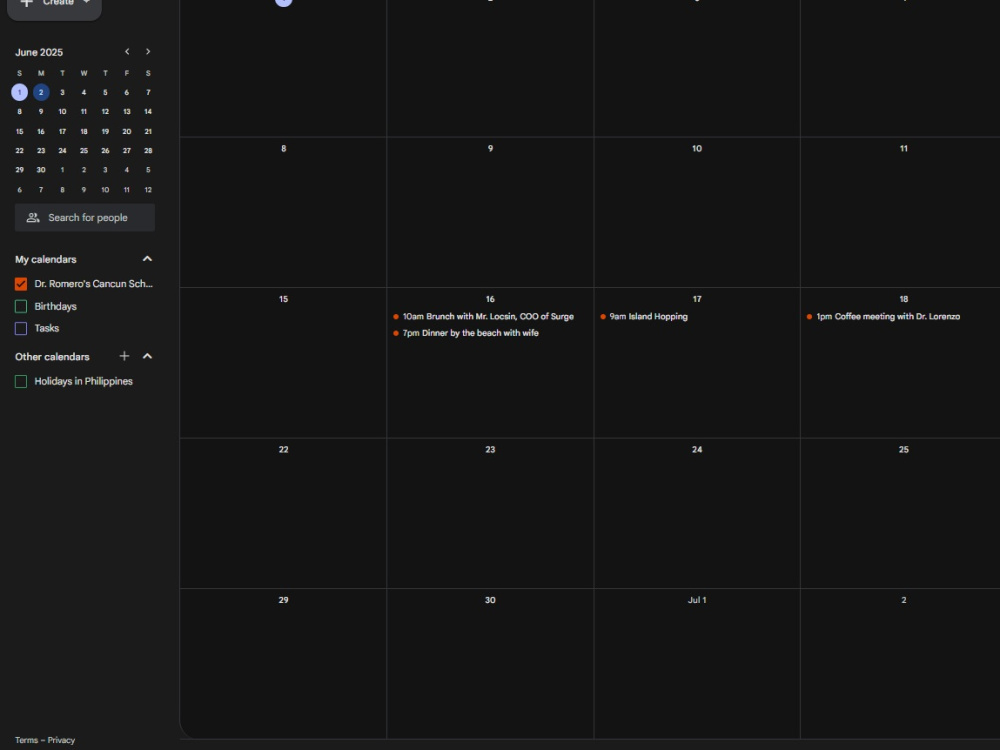
Task: Open the Terms link
Action: pyautogui.click(x=26, y=740)
